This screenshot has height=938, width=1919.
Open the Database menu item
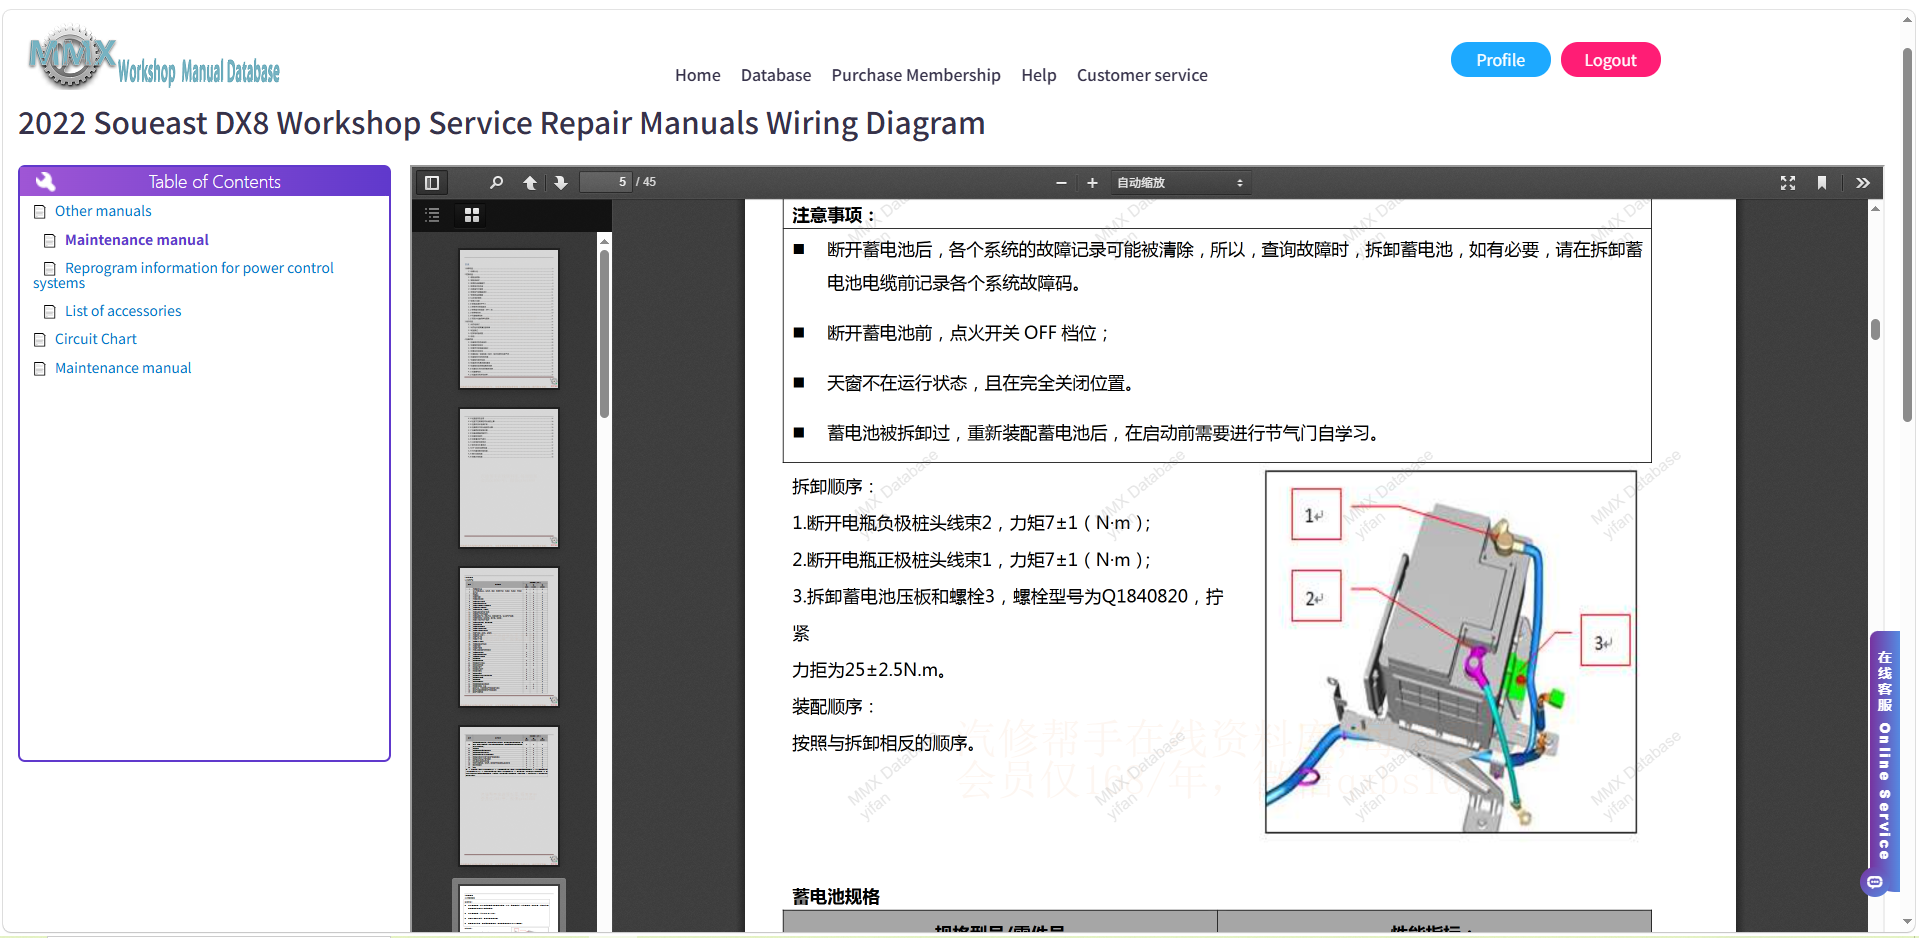point(776,75)
